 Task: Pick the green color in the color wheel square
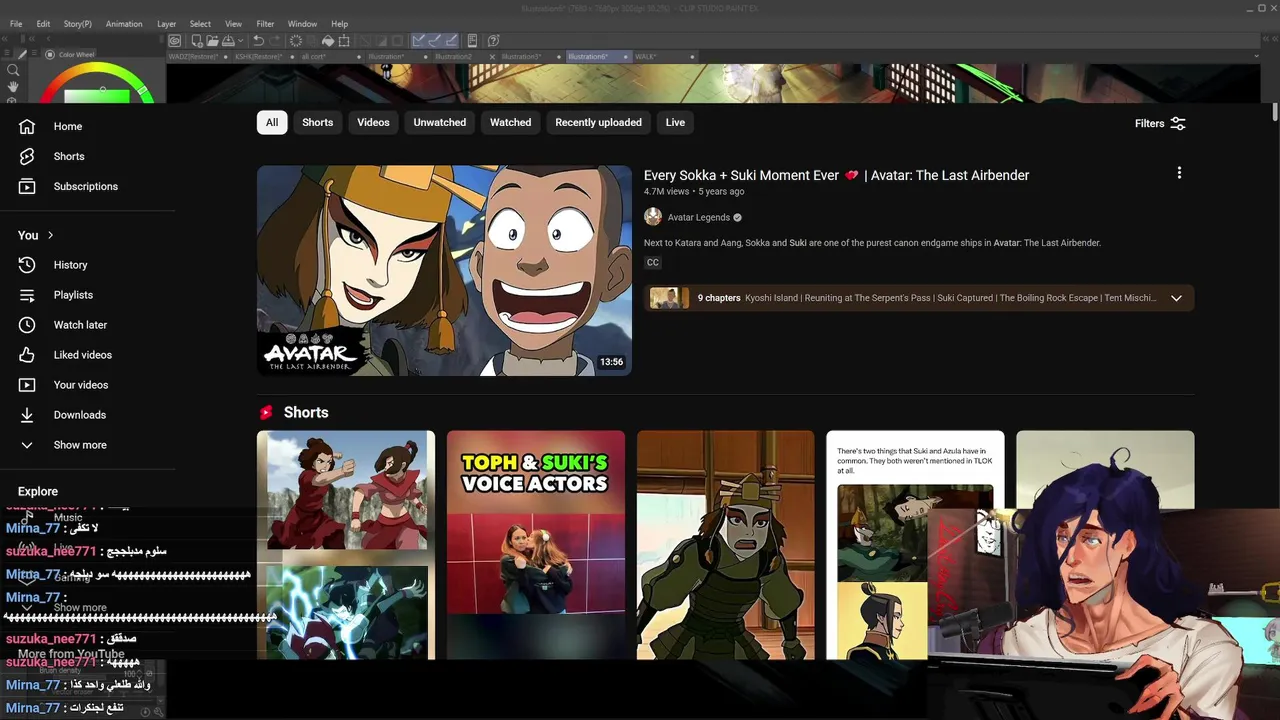pyautogui.click(x=97, y=97)
